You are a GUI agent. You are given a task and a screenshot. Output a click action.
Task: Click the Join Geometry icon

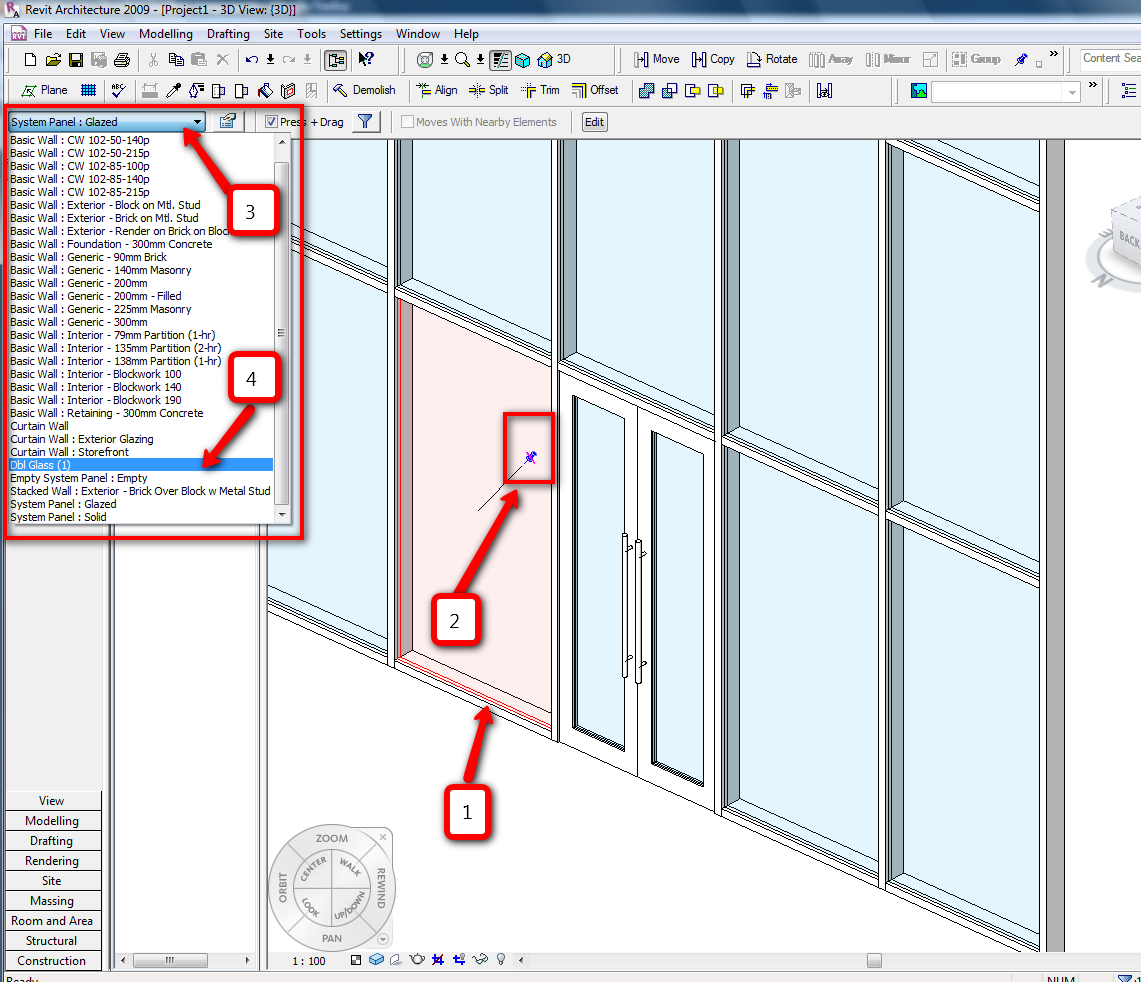point(646,90)
